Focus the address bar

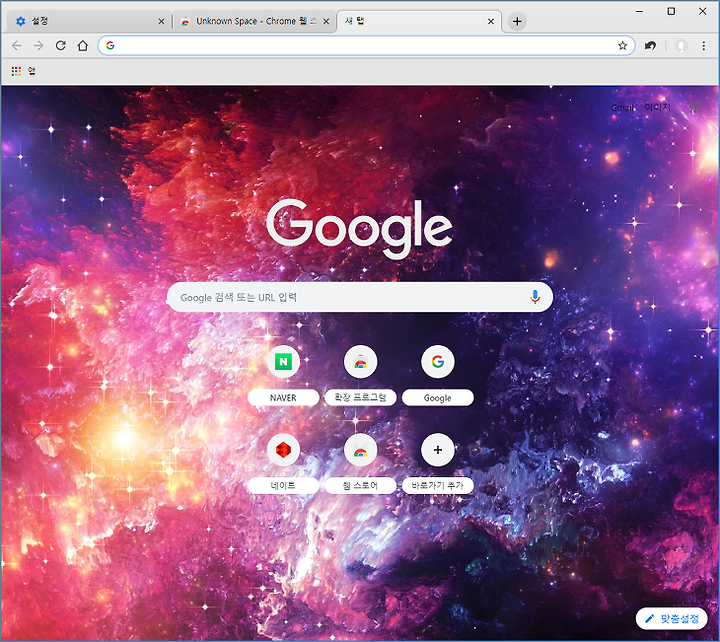point(365,45)
